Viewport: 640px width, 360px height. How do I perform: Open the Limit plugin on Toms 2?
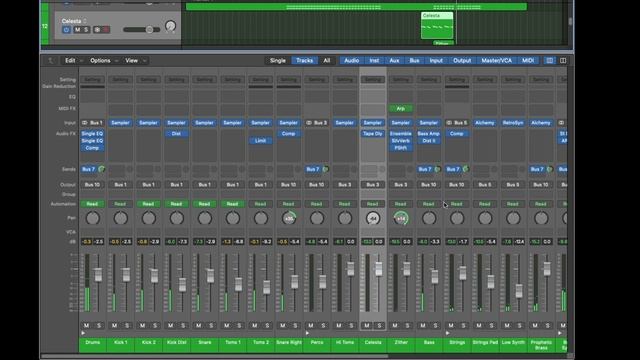pos(260,140)
